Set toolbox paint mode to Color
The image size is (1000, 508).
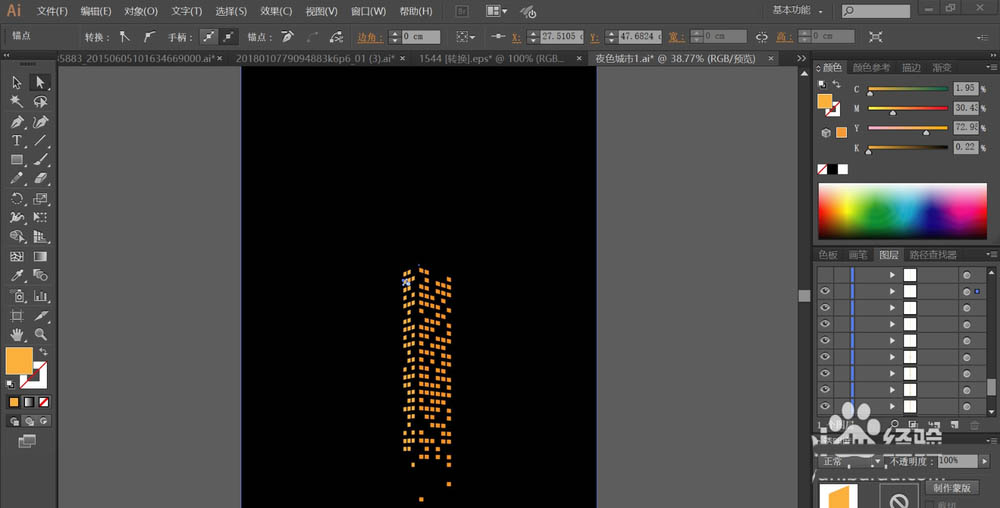14,402
